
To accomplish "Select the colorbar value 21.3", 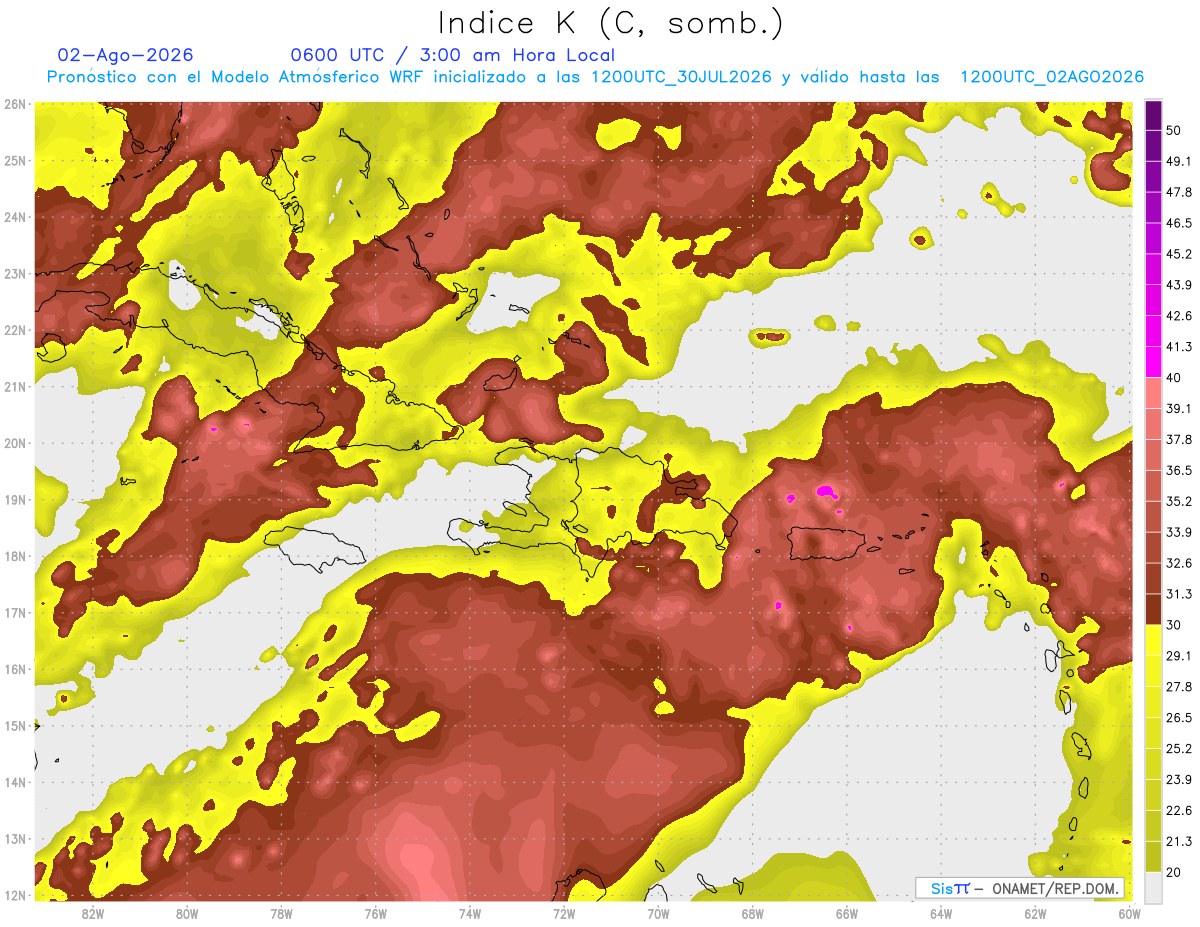I will click(1179, 841).
